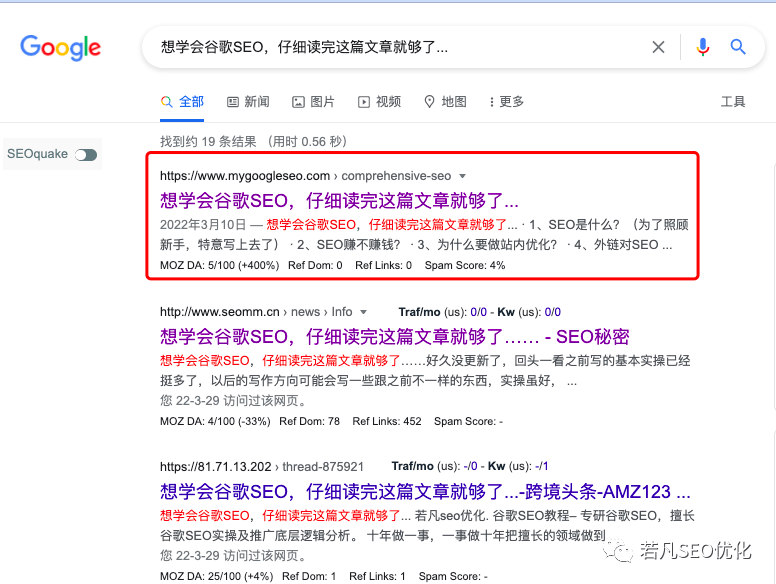Click MOZ DA: 25/100 (+4%) text
The width and height of the screenshot is (776, 584).
click(217, 577)
